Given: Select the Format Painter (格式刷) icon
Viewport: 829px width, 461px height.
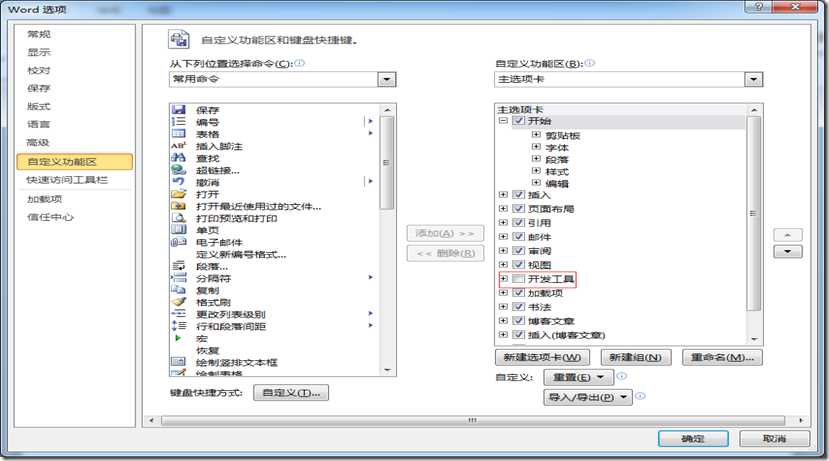Looking at the screenshot, I should coord(179,302).
